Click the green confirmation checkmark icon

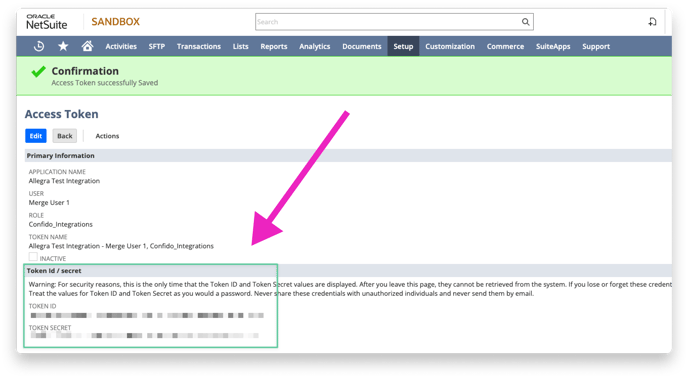pyautogui.click(x=39, y=72)
